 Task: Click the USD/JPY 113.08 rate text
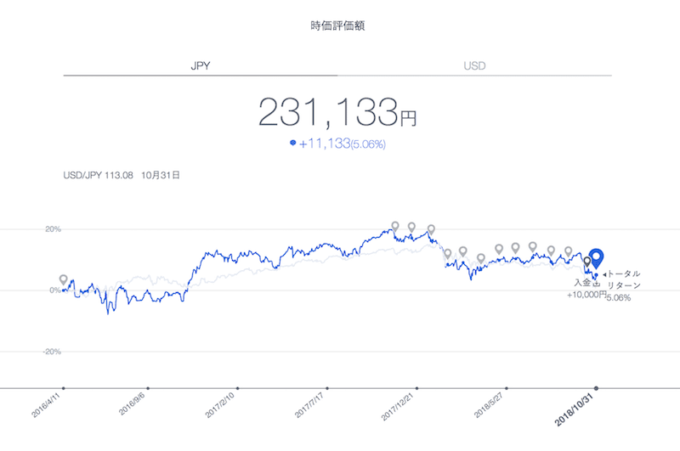98,175
